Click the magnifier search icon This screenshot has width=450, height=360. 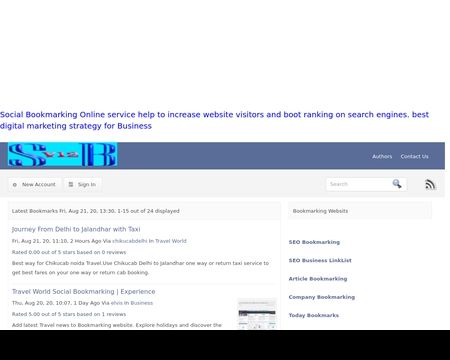pos(397,184)
